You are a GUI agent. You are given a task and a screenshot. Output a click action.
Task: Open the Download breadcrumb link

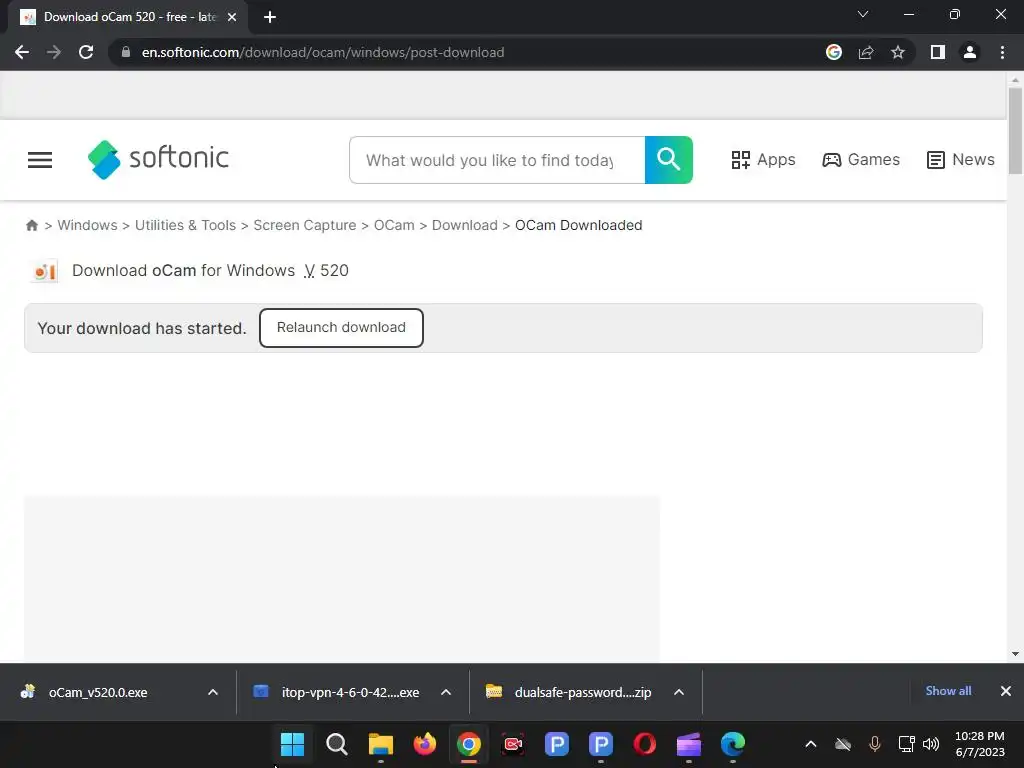464,225
